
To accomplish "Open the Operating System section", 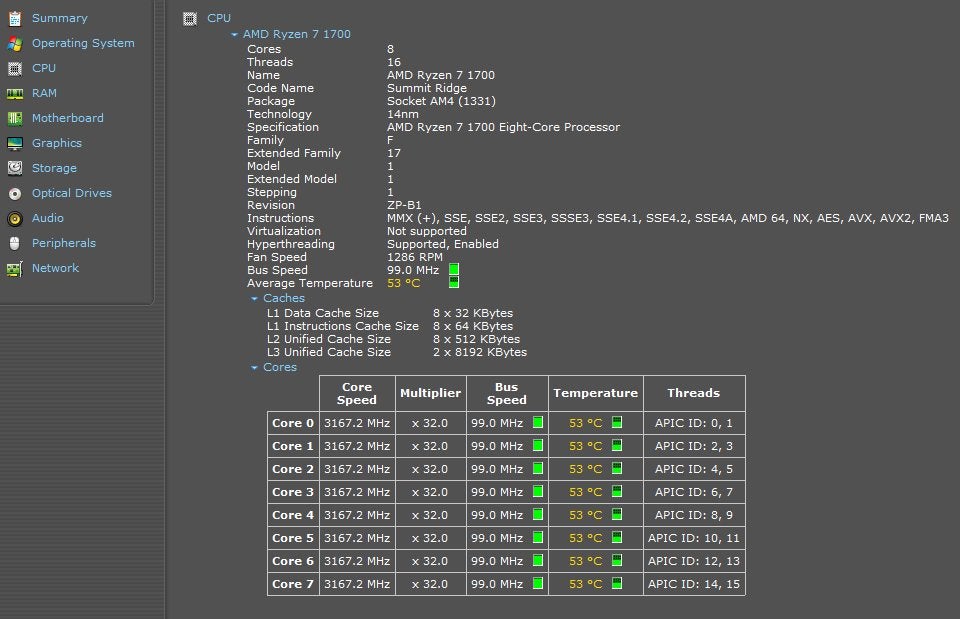I will click(83, 43).
